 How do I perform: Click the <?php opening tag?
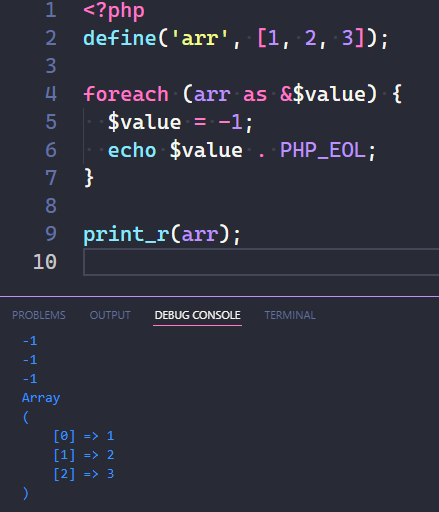114,11
